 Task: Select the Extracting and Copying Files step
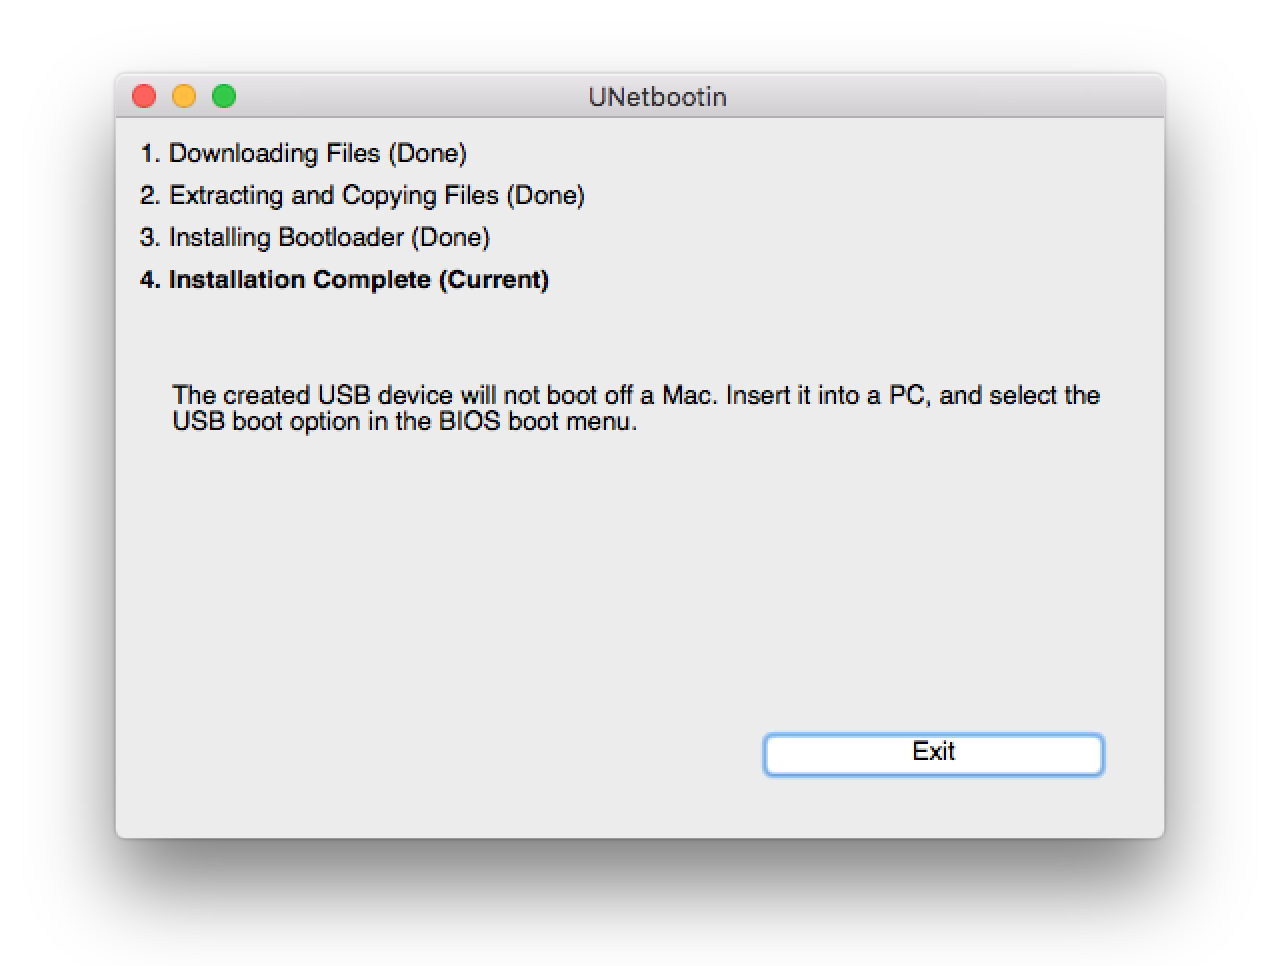pyautogui.click(x=334, y=195)
